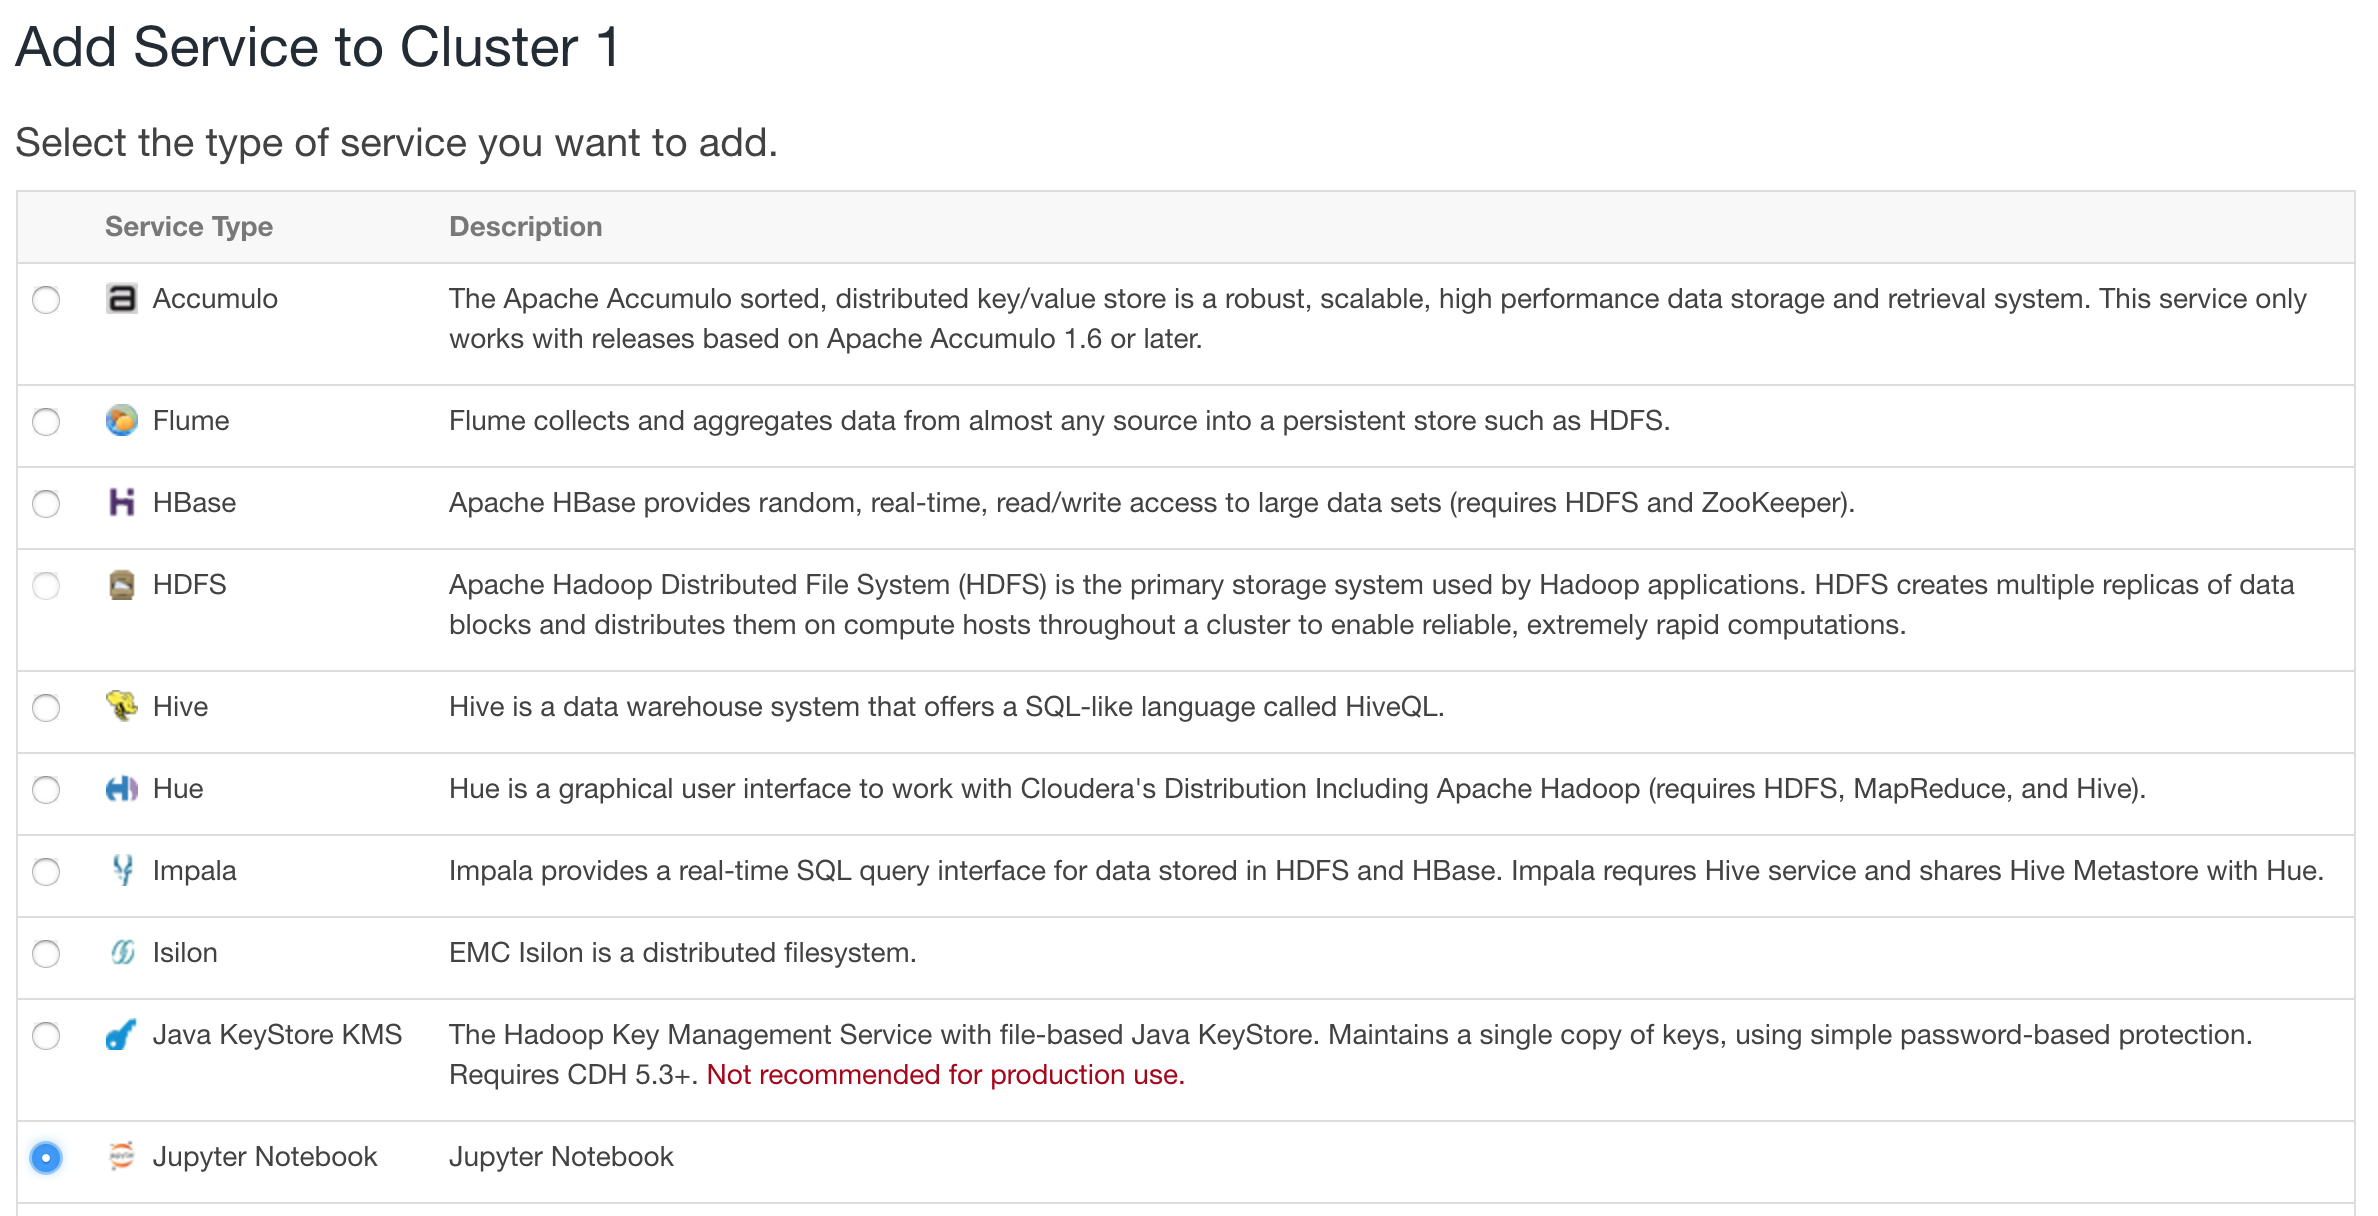Click the Service Type column header
This screenshot has height=1216, width=2378.
click(188, 226)
